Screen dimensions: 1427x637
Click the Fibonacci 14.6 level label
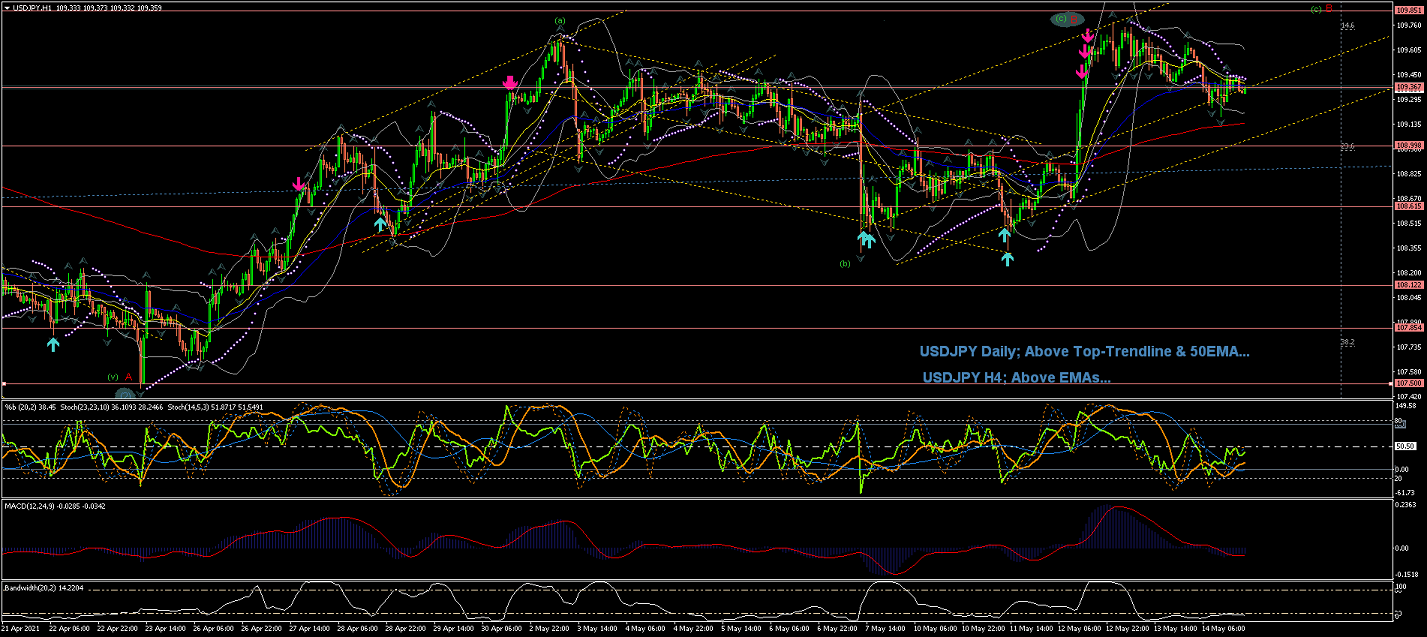pos(1348,26)
